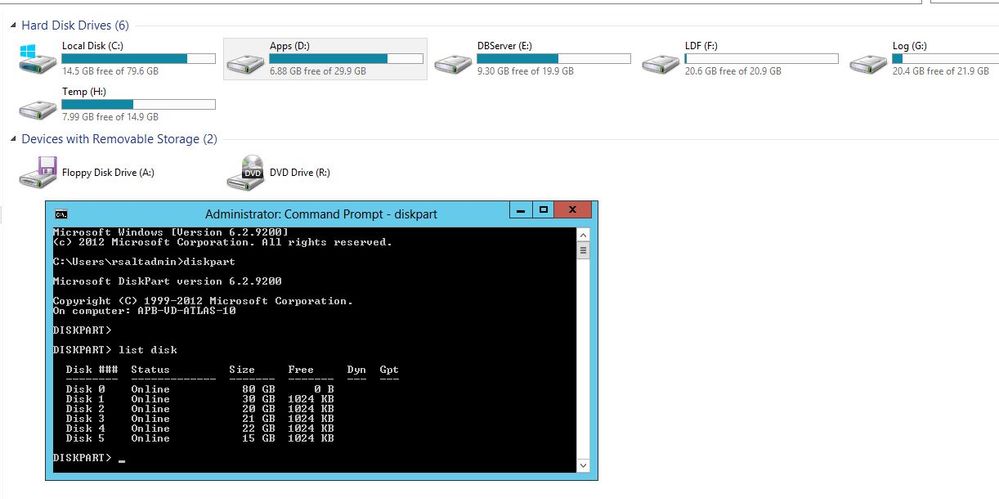Close the Command Prompt window

573,210
